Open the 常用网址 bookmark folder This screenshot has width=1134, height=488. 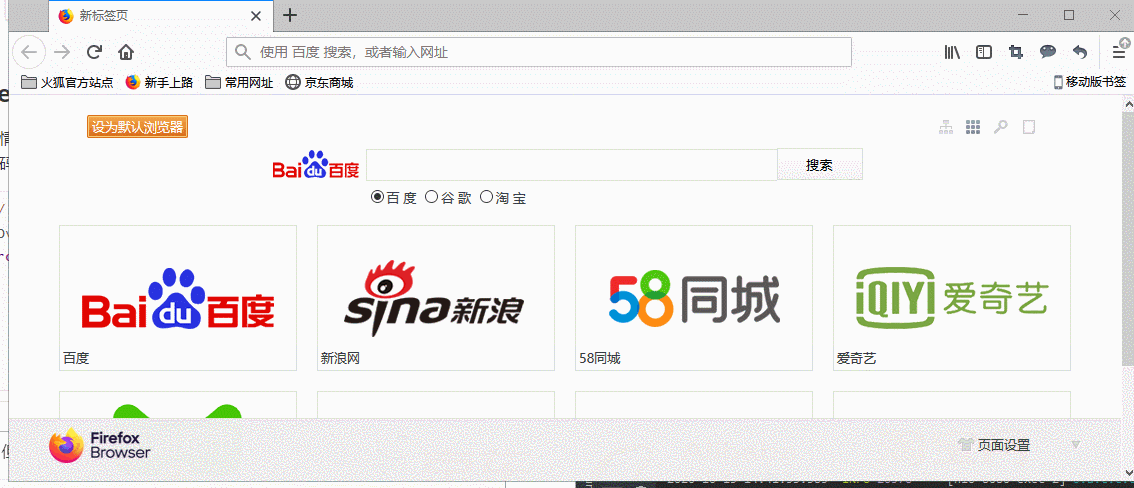coord(239,82)
